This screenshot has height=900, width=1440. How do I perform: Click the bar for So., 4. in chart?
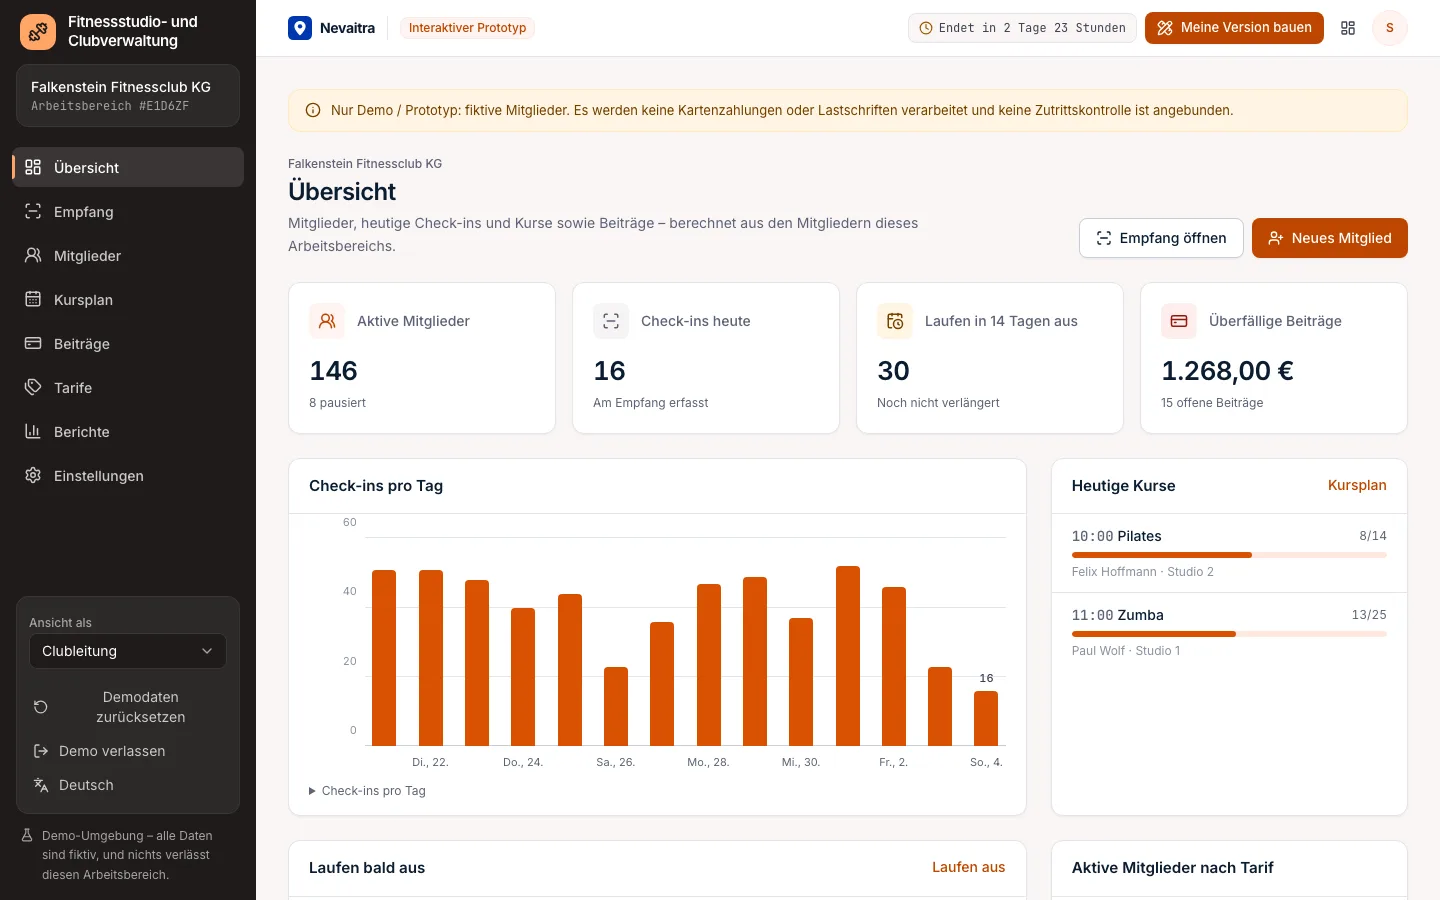[986, 718]
